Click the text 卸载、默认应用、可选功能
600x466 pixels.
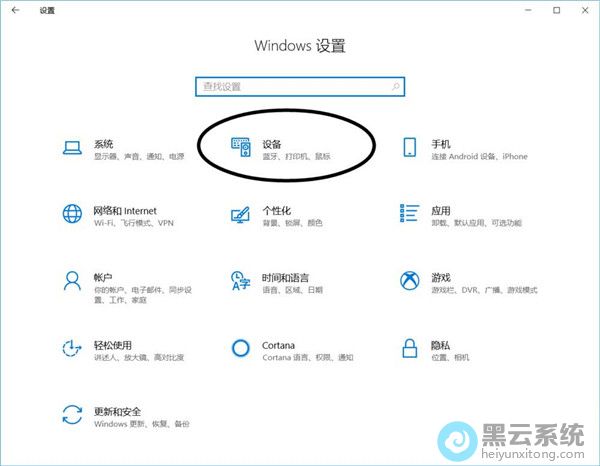tap(477, 223)
